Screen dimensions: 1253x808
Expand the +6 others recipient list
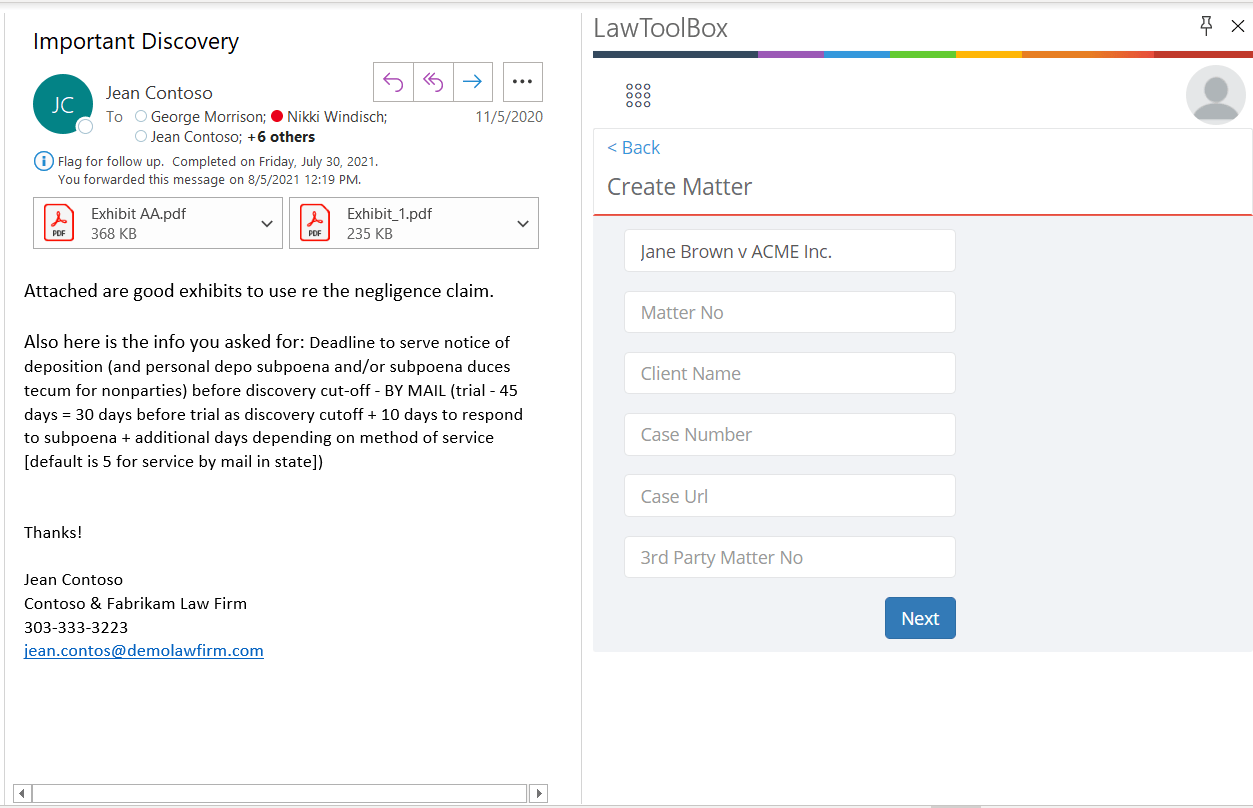click(281, 136)
